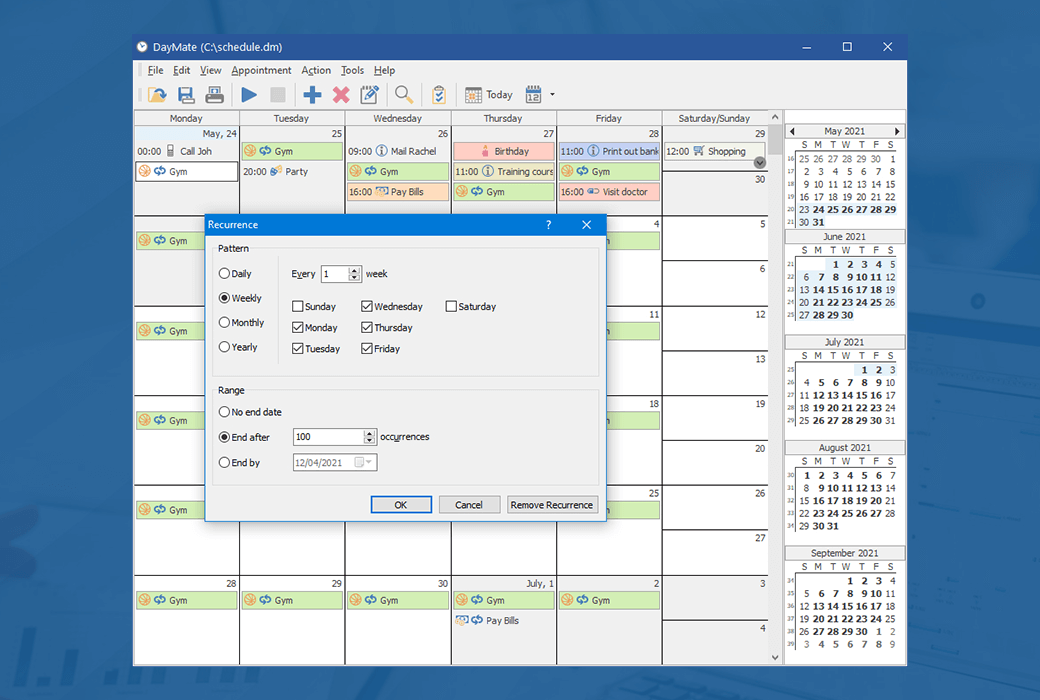Image resolution: width=1040 pixels, height=700 pixels.
Task: Select the Daily pattern radio button
Action: click(224, 273)
